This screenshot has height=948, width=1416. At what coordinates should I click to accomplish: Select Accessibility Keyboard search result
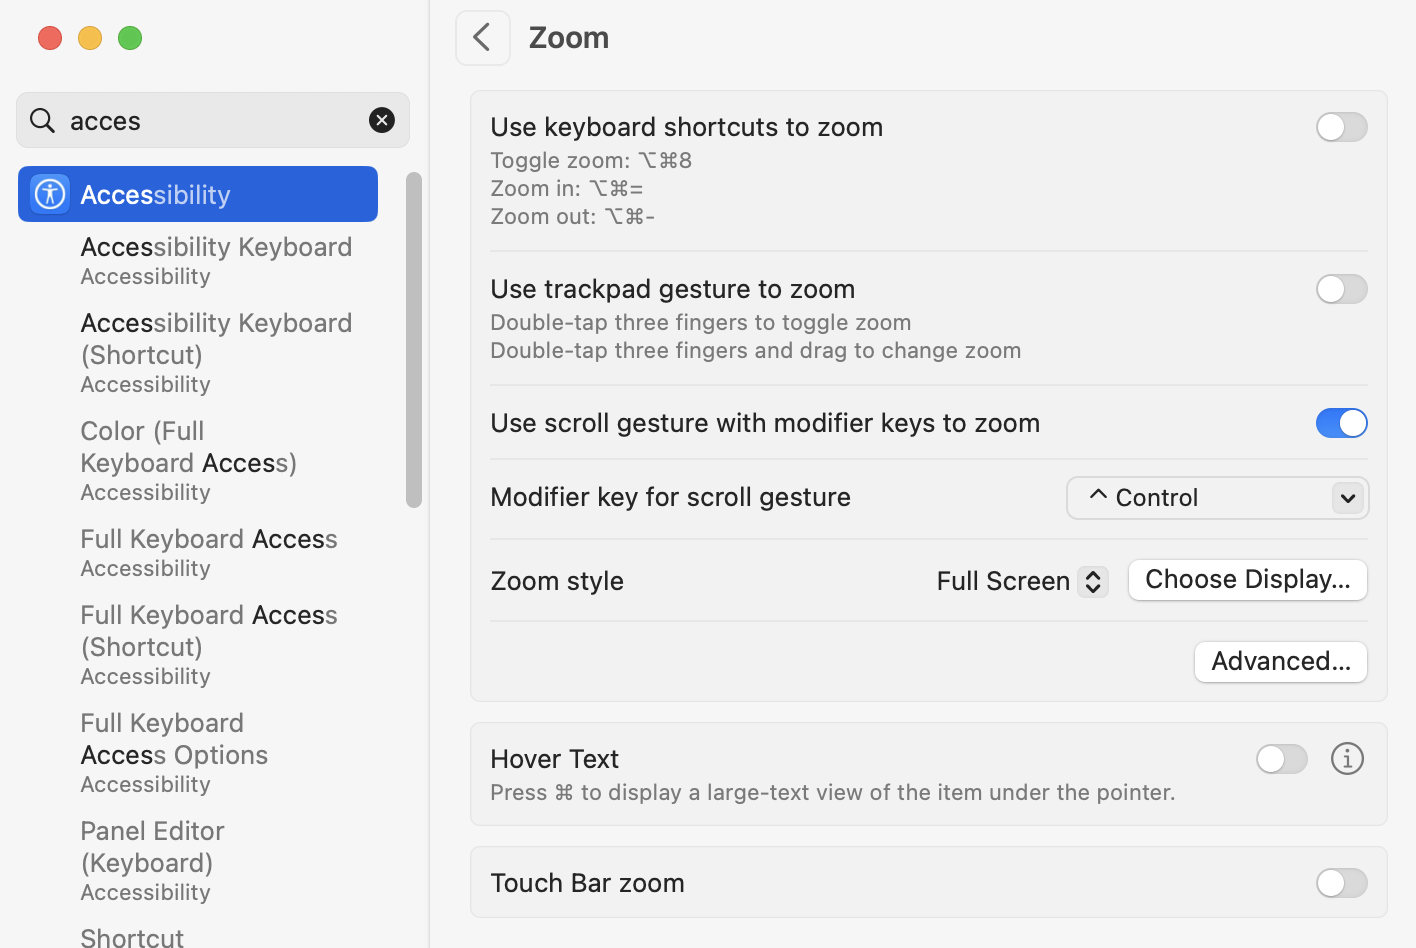click(216, 259)
